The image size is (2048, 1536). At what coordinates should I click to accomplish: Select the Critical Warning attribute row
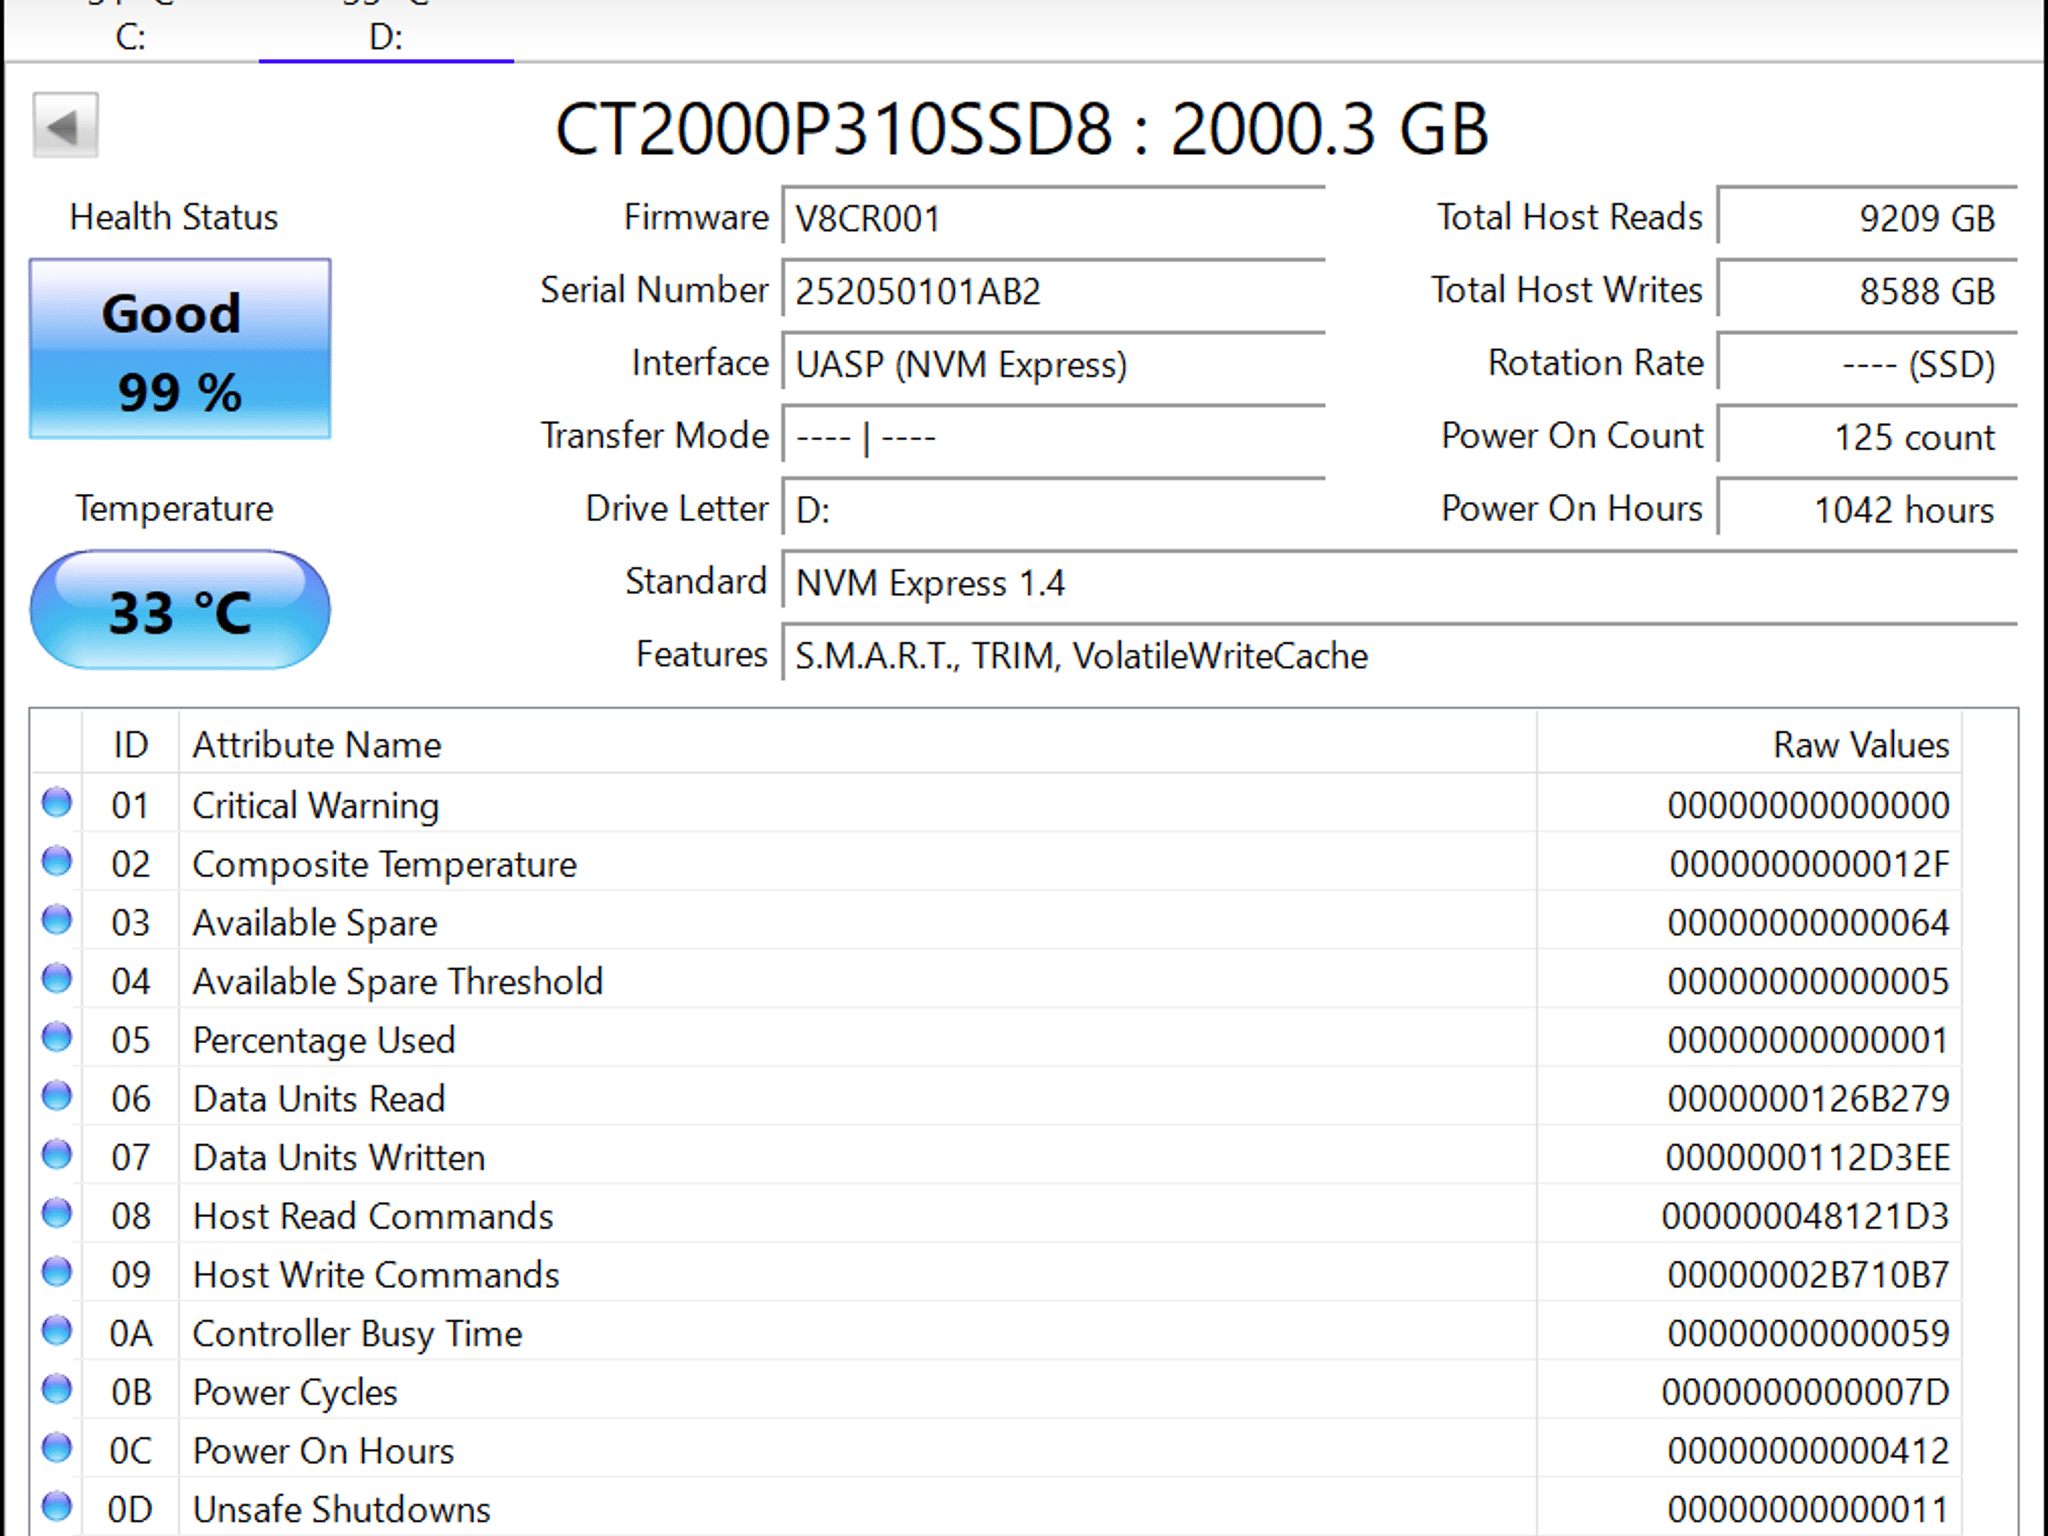996,804
